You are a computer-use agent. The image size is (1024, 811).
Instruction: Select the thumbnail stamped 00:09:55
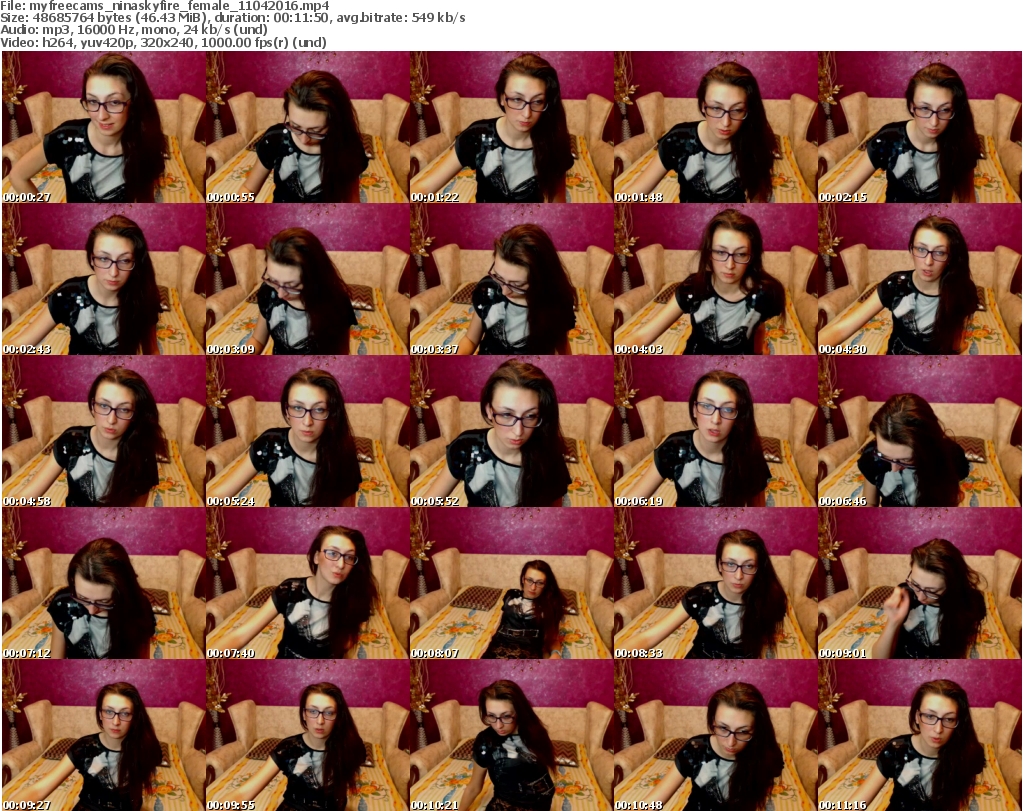tap(308, 735)
